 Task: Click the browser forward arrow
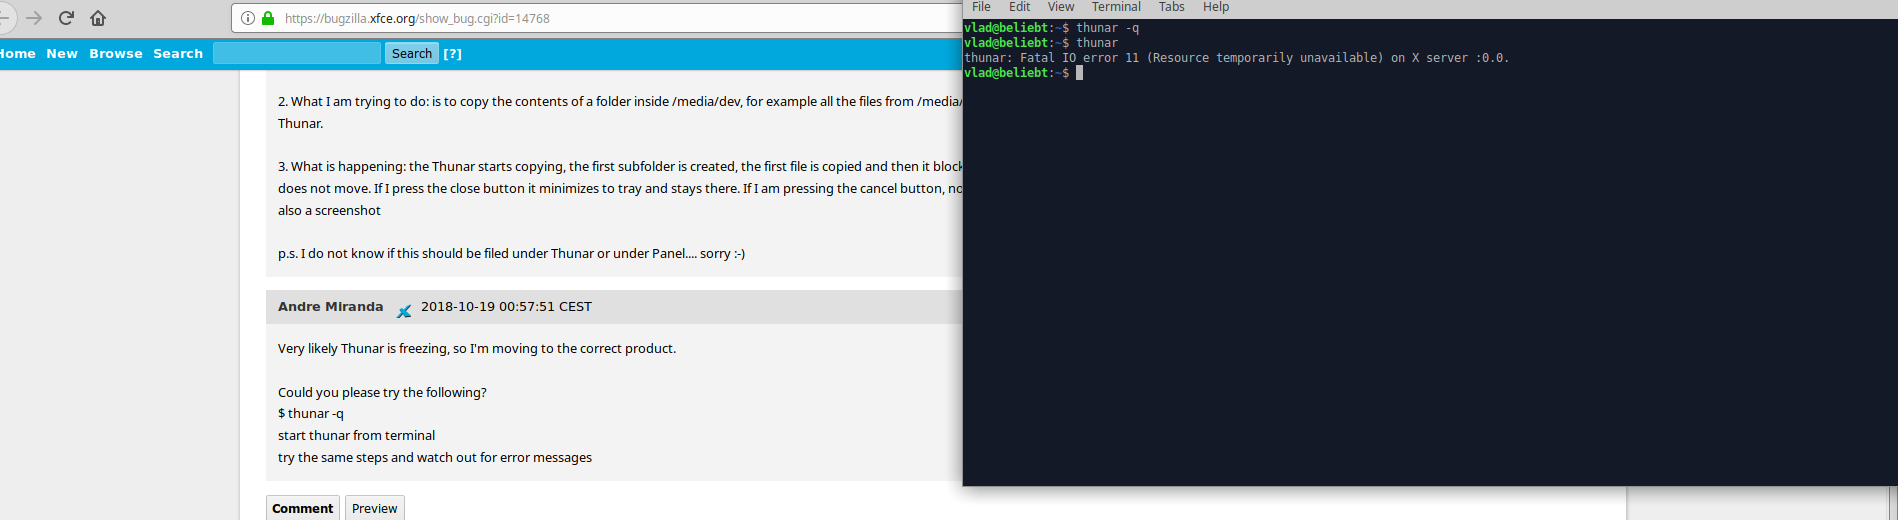[x=34, y=18]
